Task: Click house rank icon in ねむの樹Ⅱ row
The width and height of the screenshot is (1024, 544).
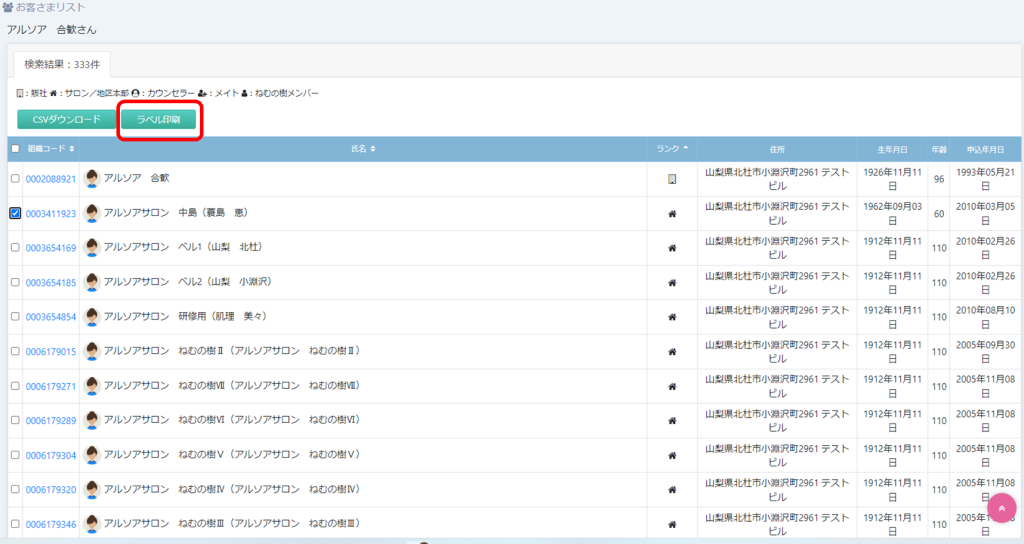Action: tap(672, 352)
